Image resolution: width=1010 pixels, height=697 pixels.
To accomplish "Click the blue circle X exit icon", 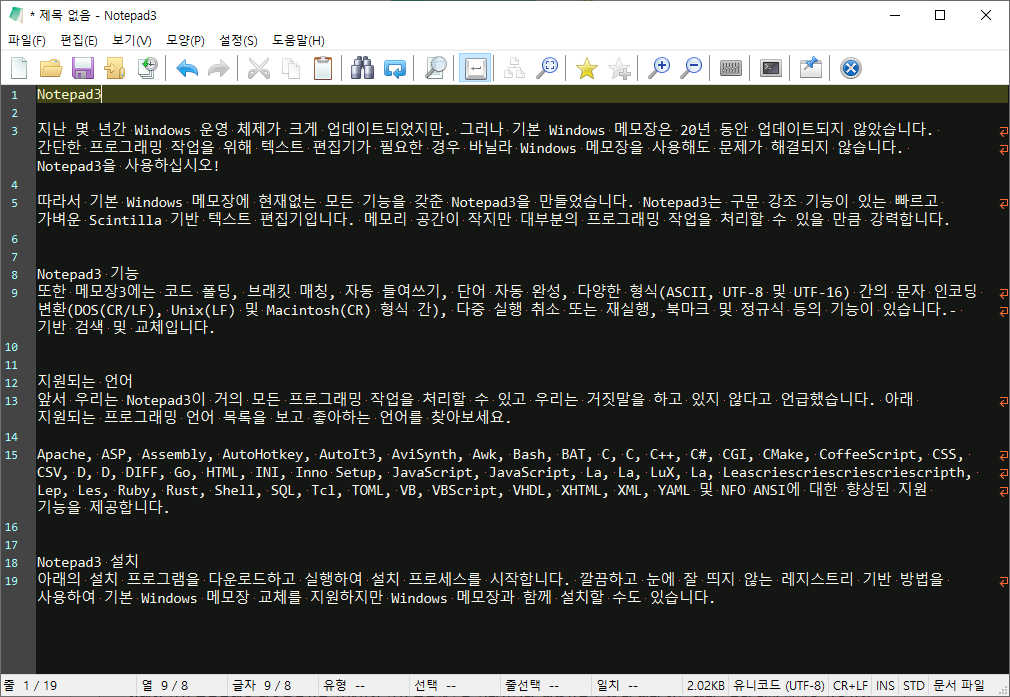I will point(851,68).
